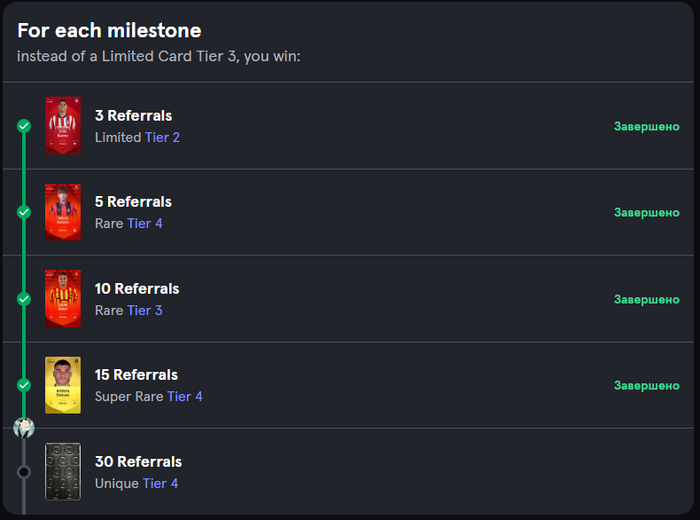Open the Tier 4 link under 5 Referrals
The width and height of the screenshot is (700, 520).
145,224
